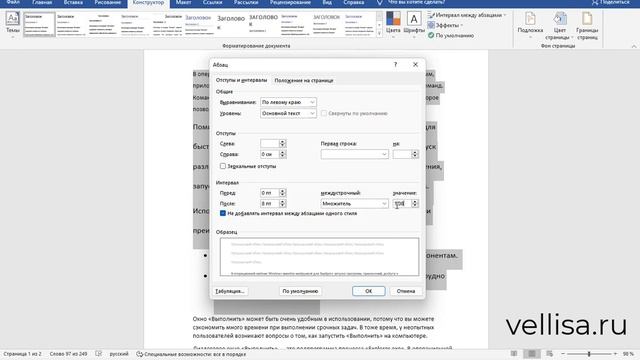This screenshot has height=360, width=640.
Task: Click the spelling check icon in status bar
Action: pyautogui.click(x=98, y=353)
